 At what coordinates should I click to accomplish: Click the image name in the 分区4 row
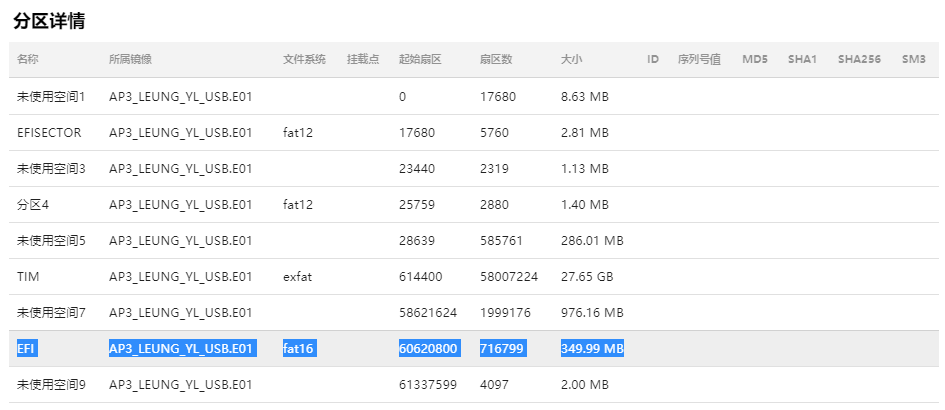click(x=180, y=205)
